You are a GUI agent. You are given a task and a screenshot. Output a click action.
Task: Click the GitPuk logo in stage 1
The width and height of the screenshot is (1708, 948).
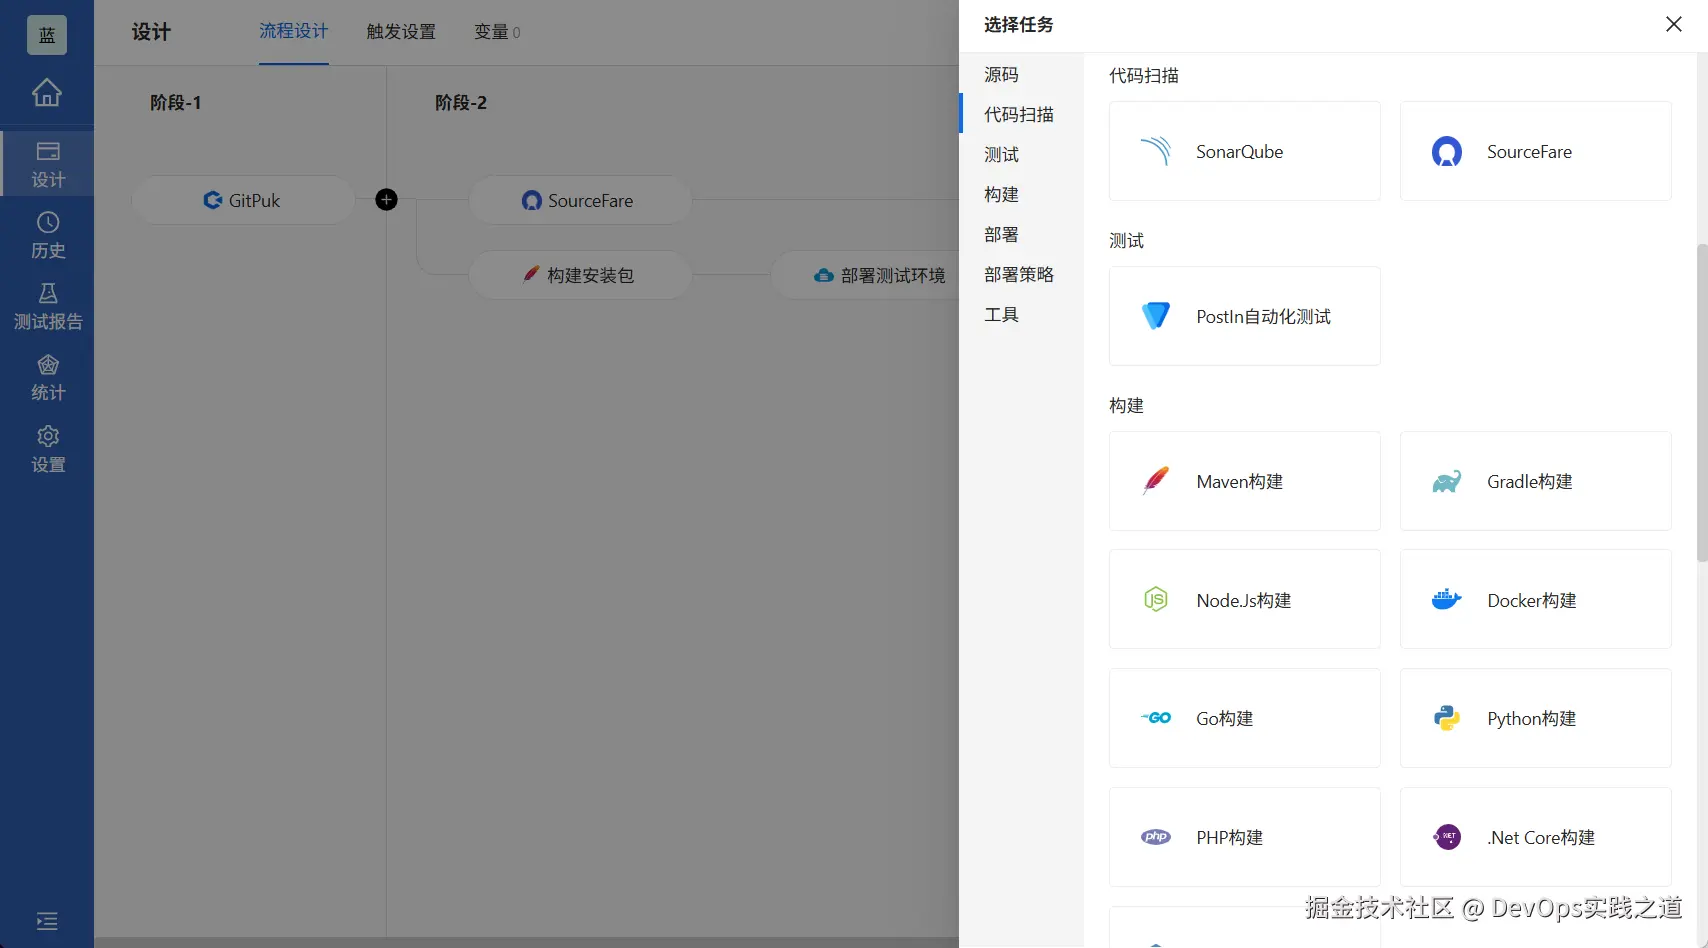coord(213,200)
